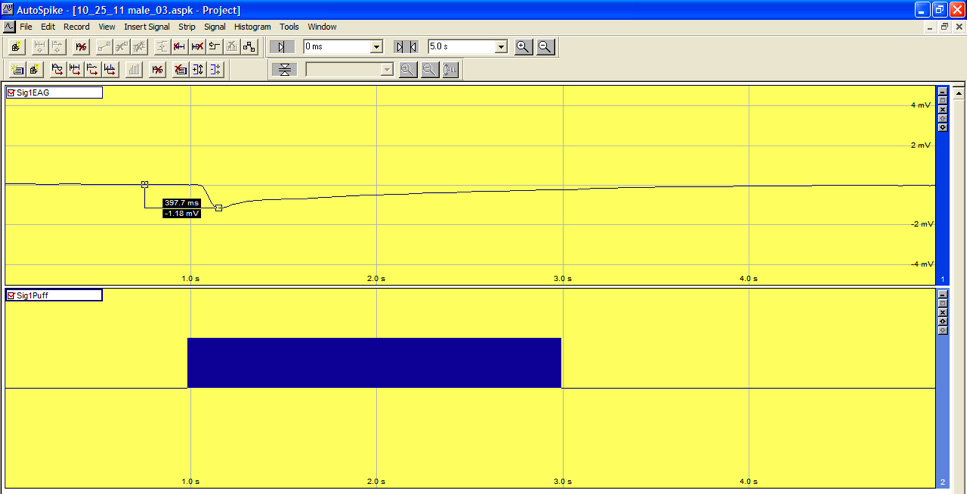
Task: Open the Insert Signal menu
Action: 146,27
